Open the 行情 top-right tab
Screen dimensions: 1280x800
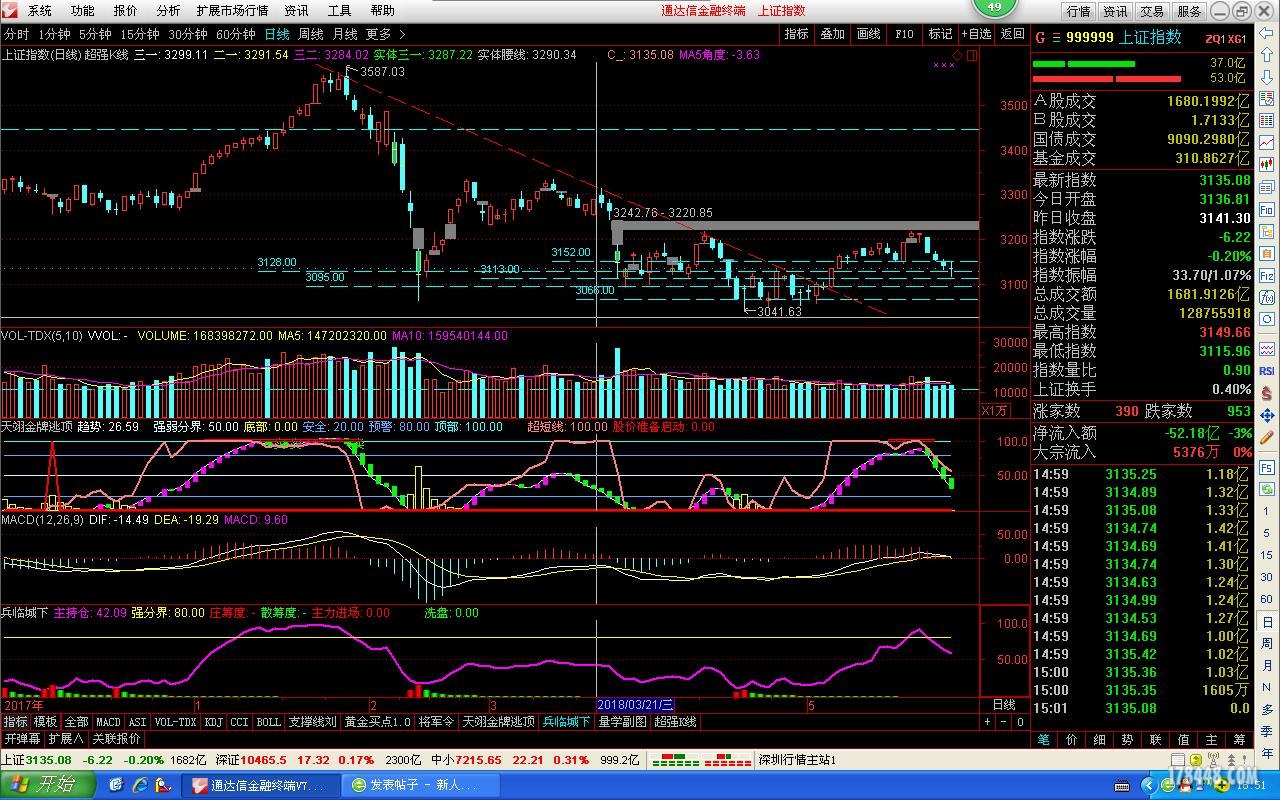click(x=1078, y=11)
